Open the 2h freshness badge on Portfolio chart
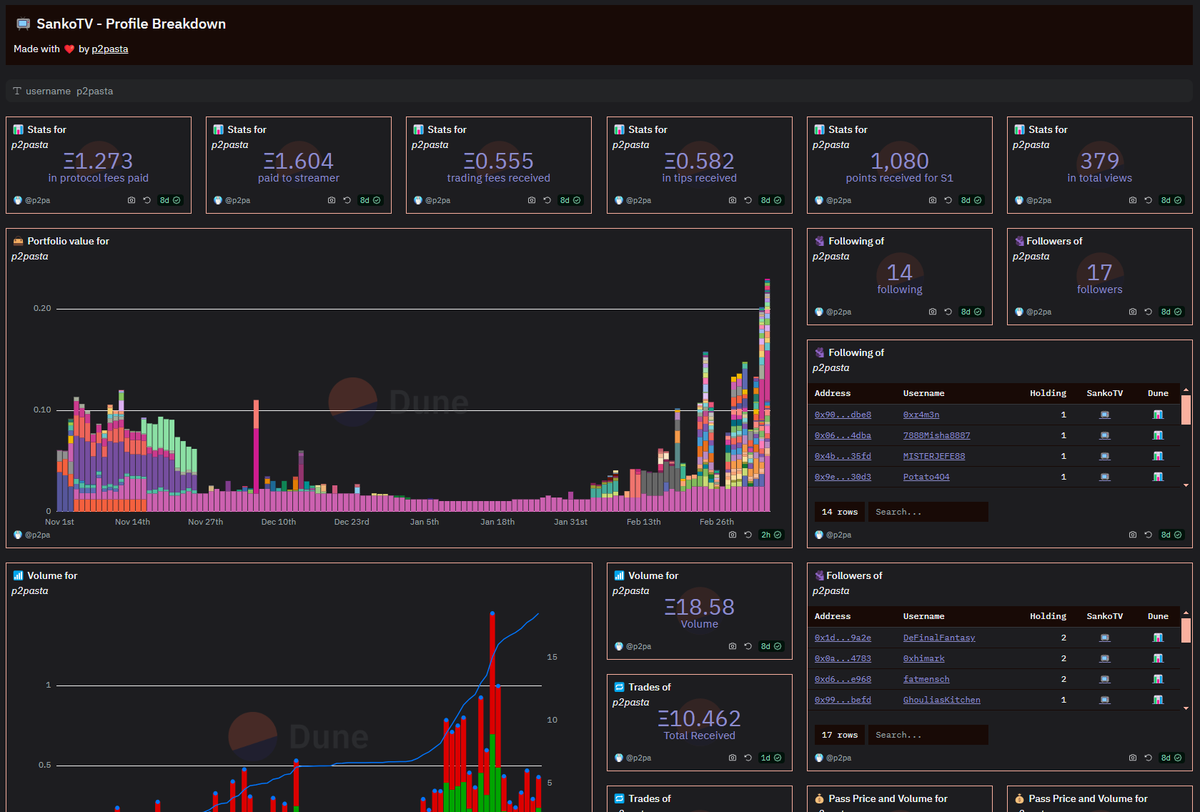This screenshot has width=1200, height=812. click(x=772, y=535)
